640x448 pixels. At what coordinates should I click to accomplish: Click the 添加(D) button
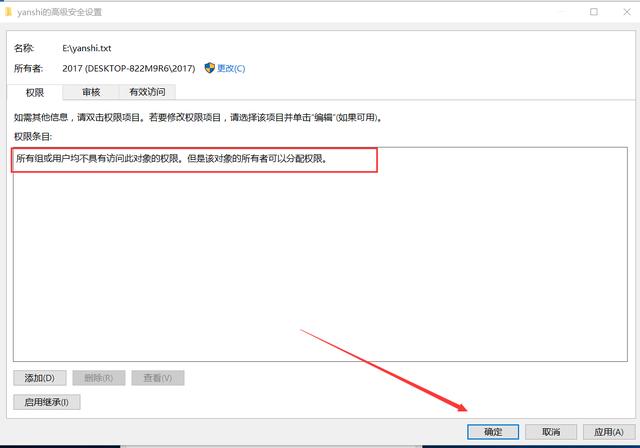tap(40, 378)
